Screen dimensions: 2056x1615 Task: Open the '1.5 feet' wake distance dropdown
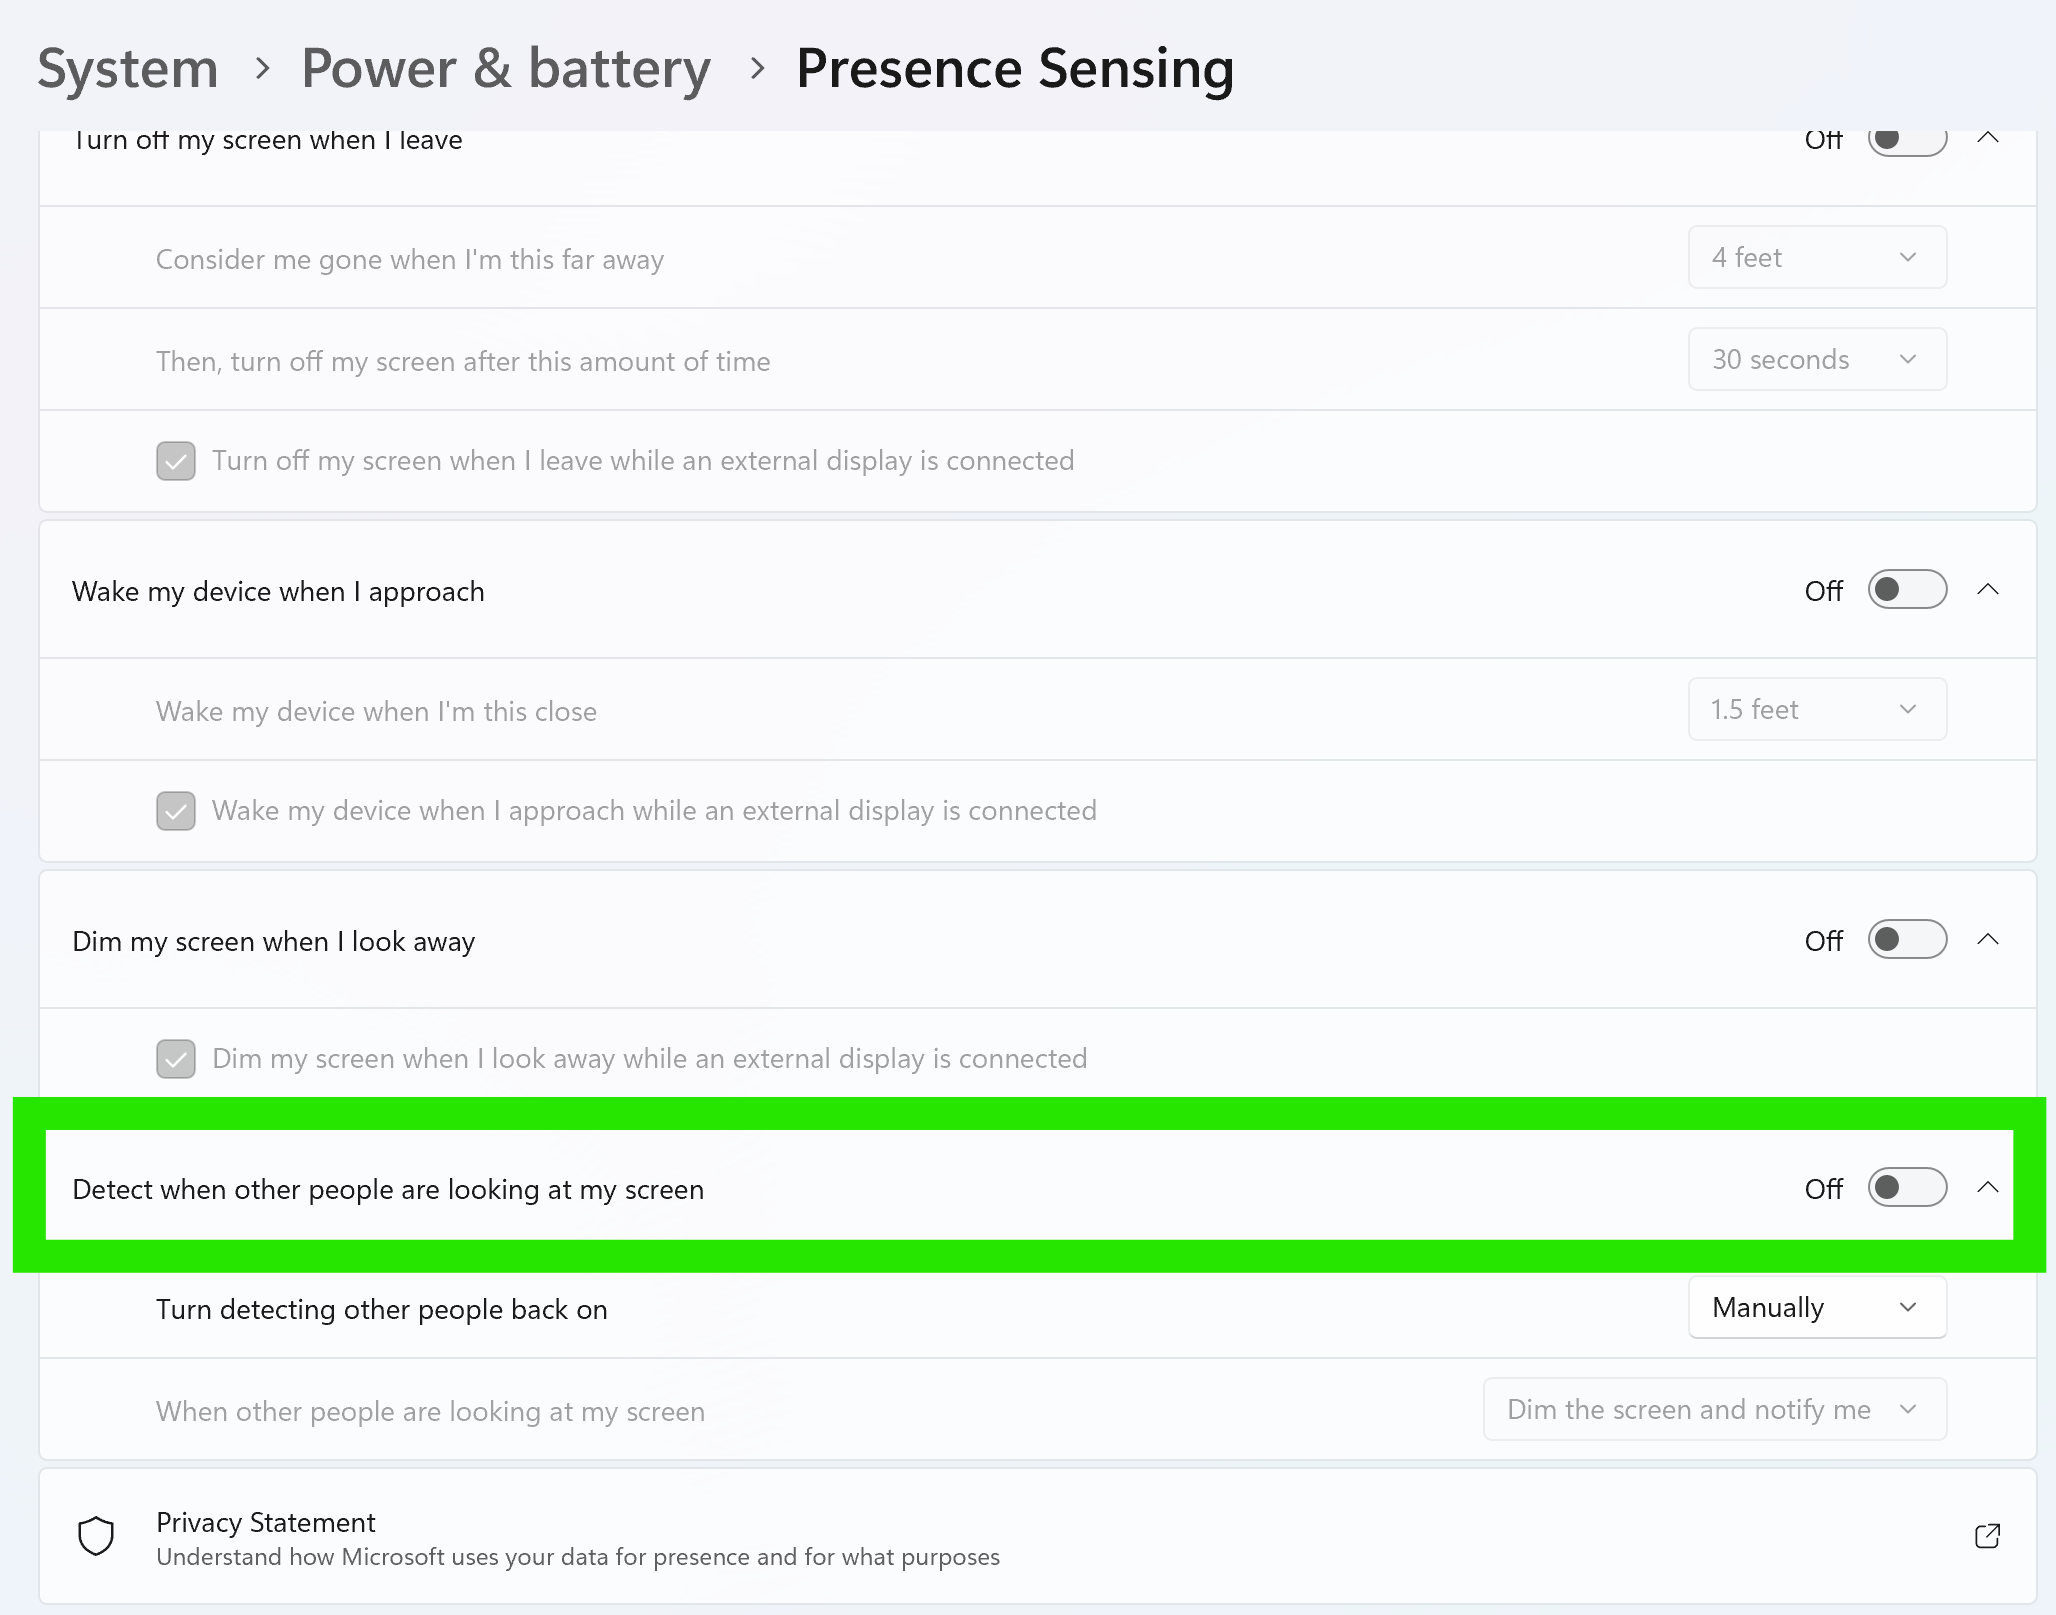coord(1816,710)
